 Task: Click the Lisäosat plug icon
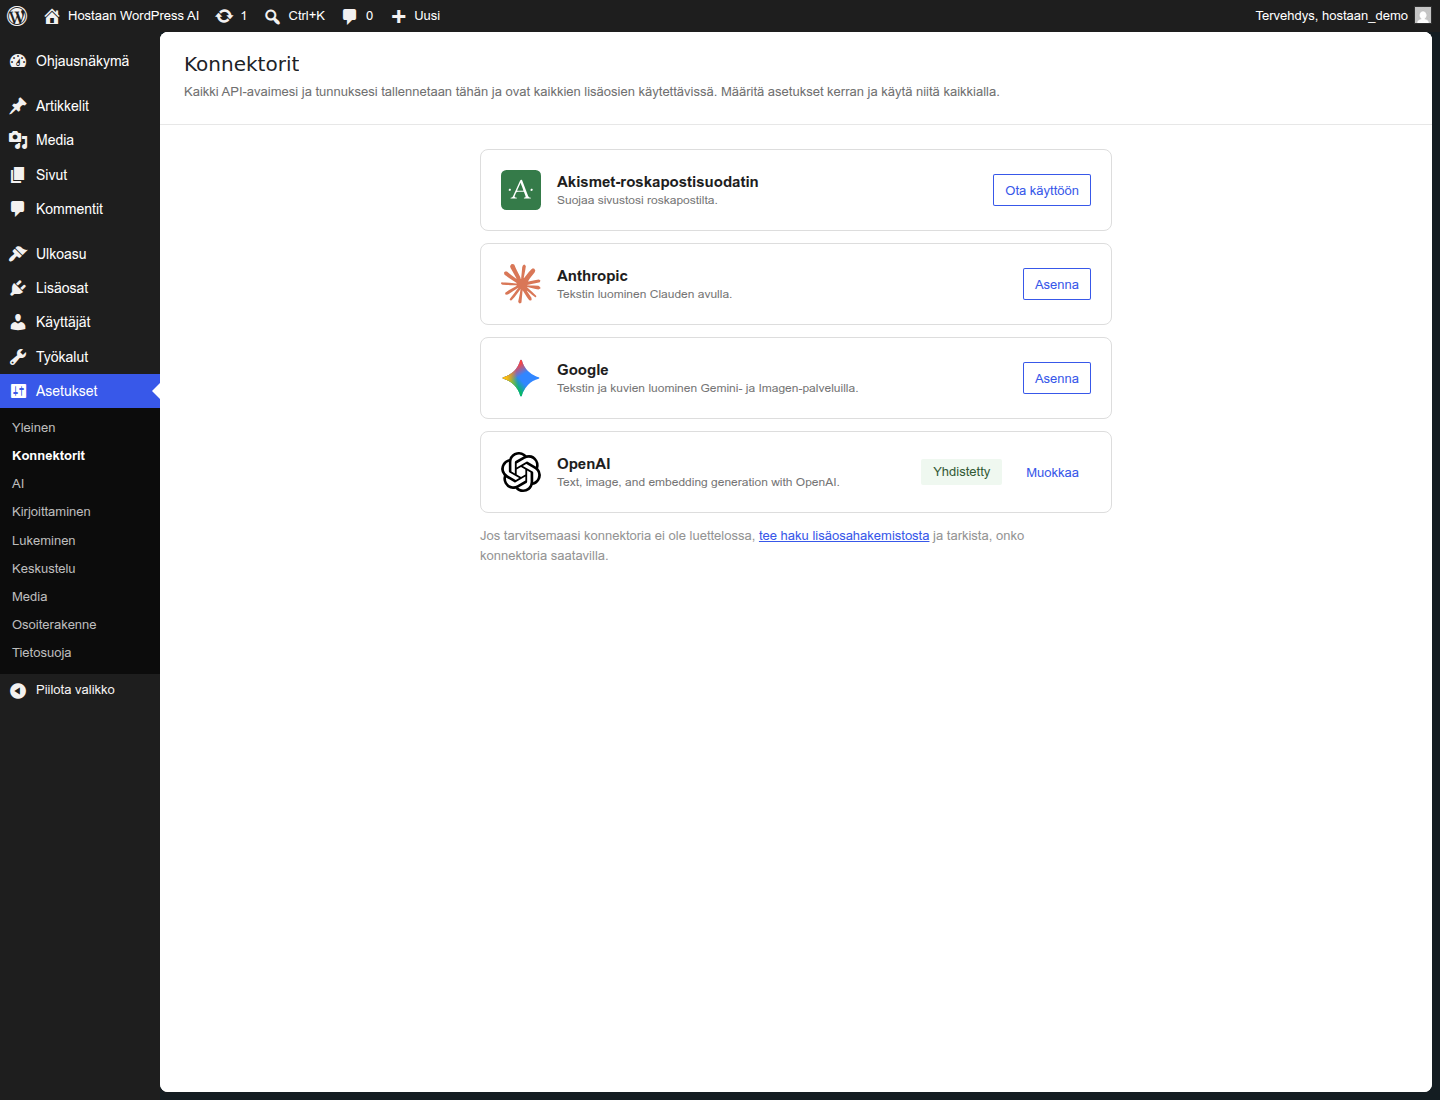point(18,288)
